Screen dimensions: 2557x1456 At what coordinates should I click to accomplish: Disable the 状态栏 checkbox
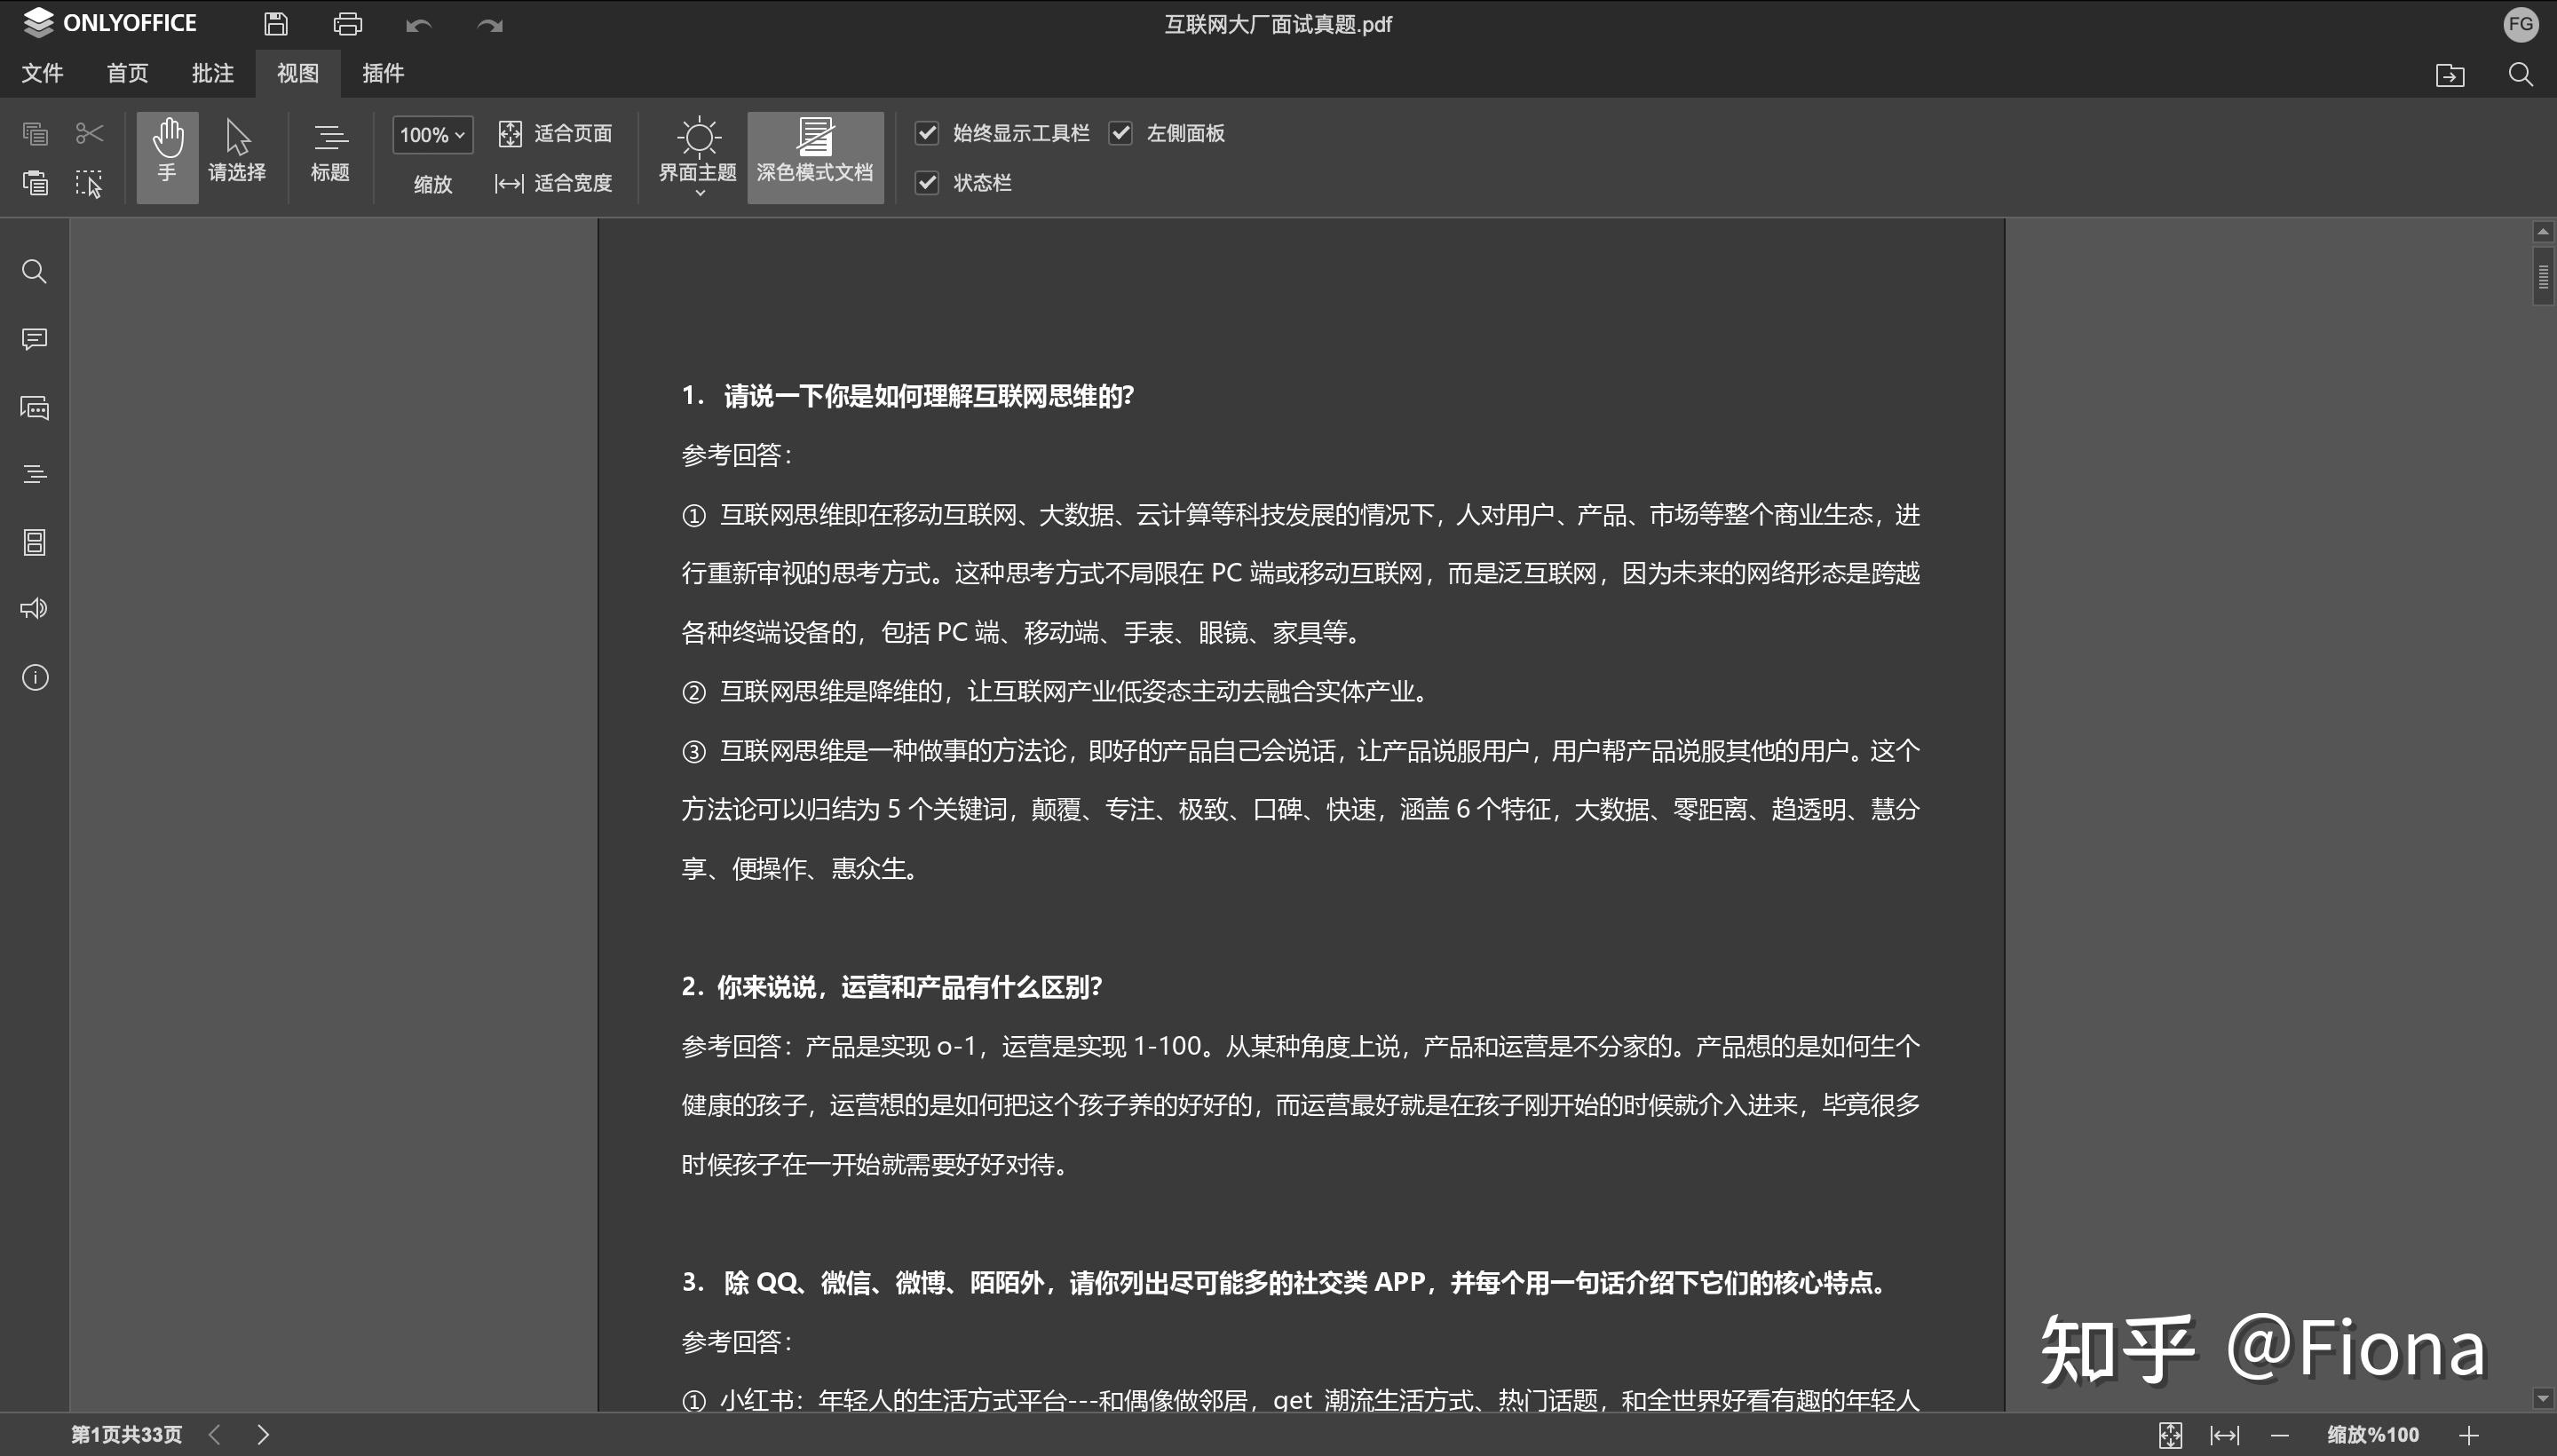pyautogui.click(x=927, y=183)
